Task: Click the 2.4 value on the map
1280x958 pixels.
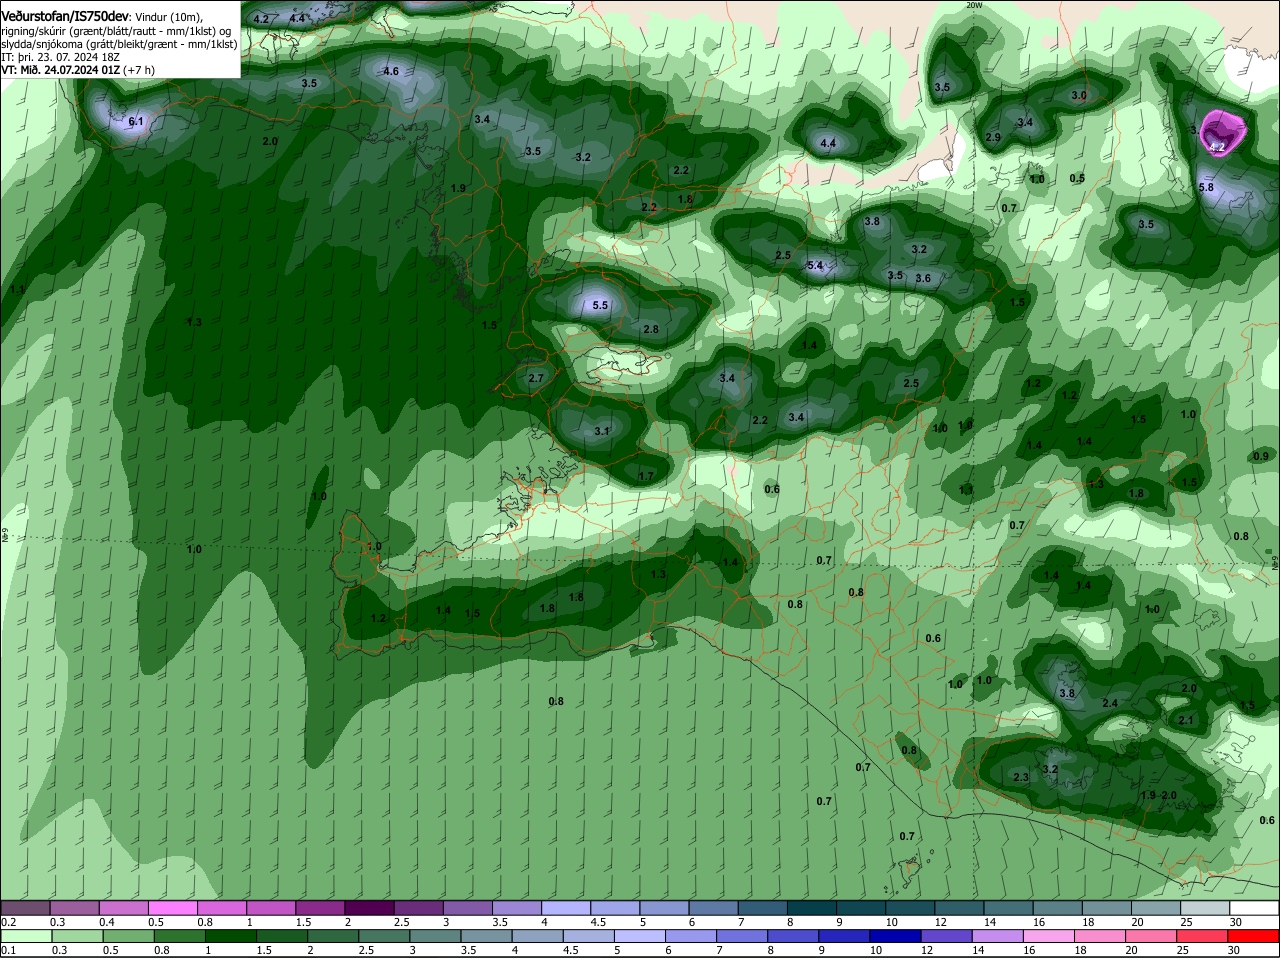Action: pyautogui.click(x=1110, y=703)
